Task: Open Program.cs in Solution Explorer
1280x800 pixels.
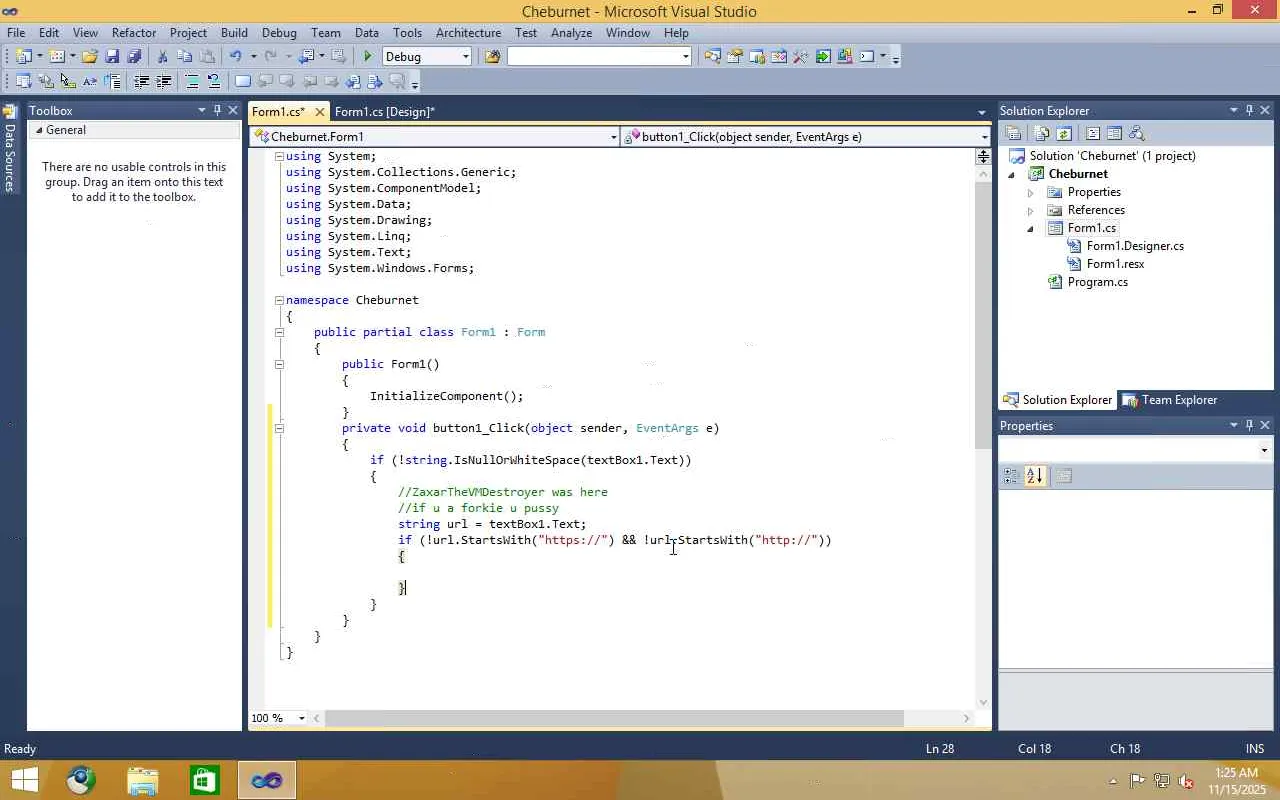Action: [1097, 282]
